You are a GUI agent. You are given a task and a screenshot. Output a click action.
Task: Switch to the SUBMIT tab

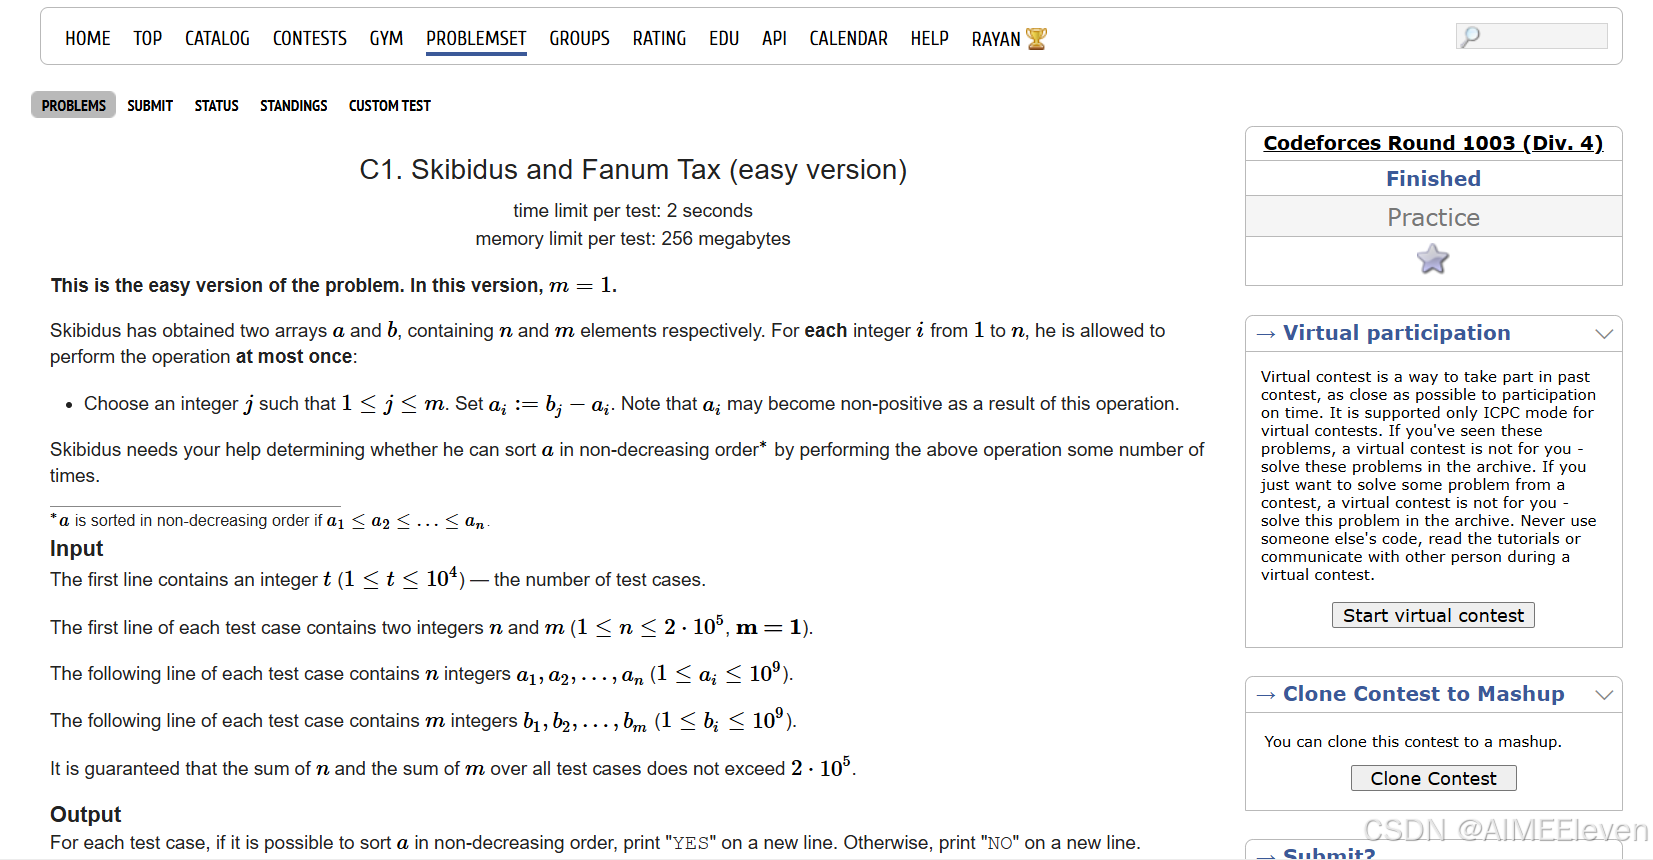150,105
